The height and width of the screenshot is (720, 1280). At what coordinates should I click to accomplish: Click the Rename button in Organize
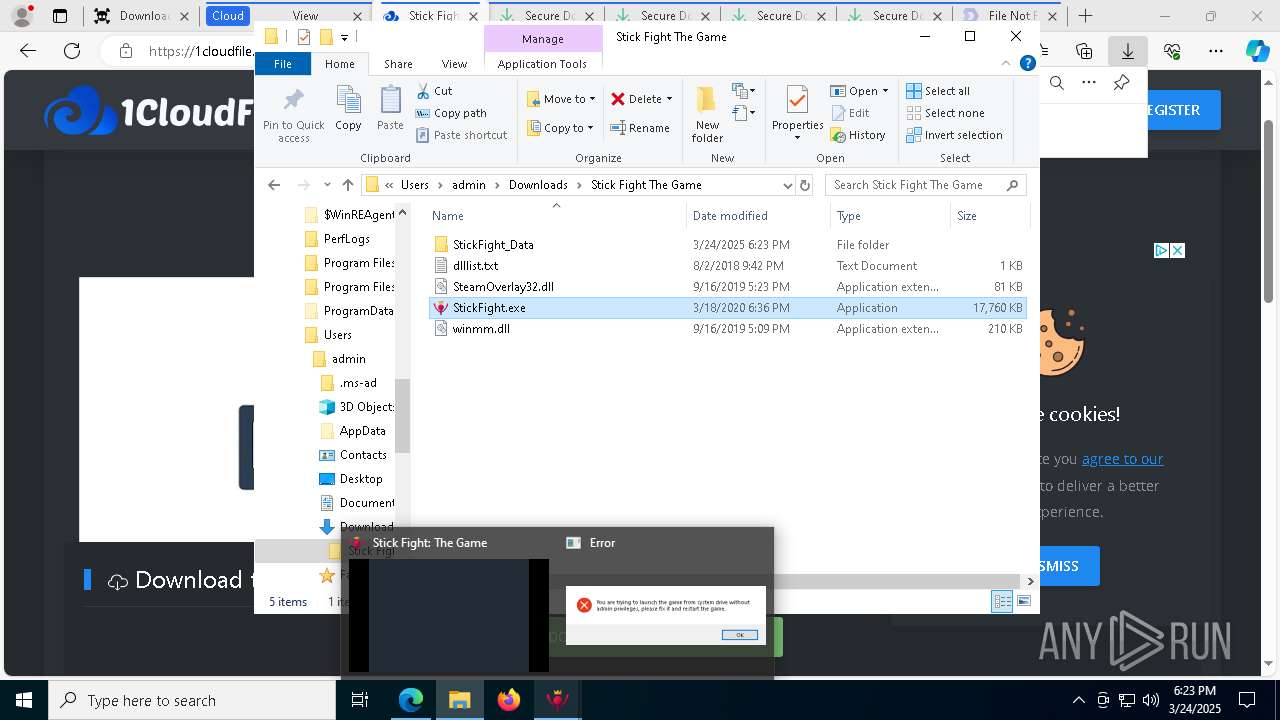pos(640,128)
